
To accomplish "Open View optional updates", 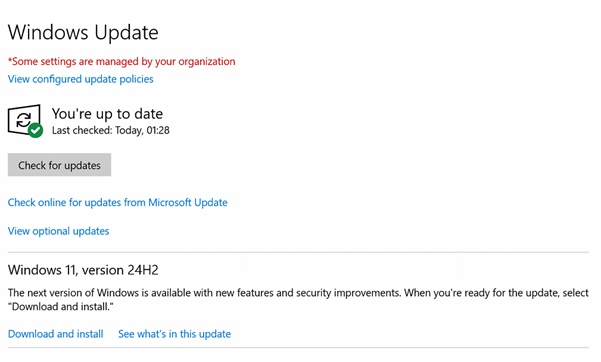I will click(x=59, y=231).
